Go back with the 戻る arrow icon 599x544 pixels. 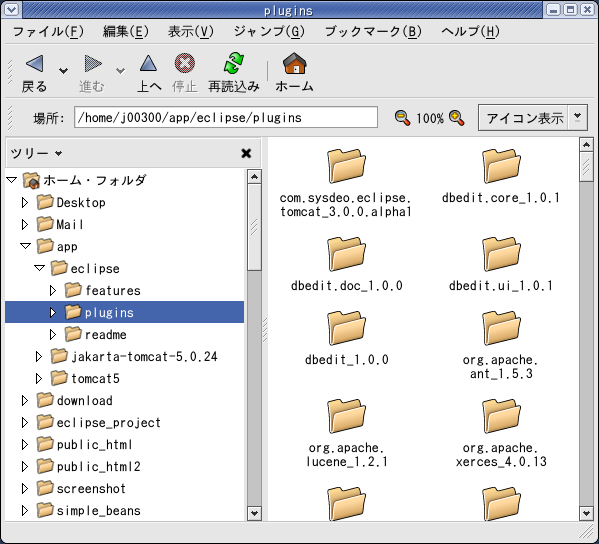(34, 63)
